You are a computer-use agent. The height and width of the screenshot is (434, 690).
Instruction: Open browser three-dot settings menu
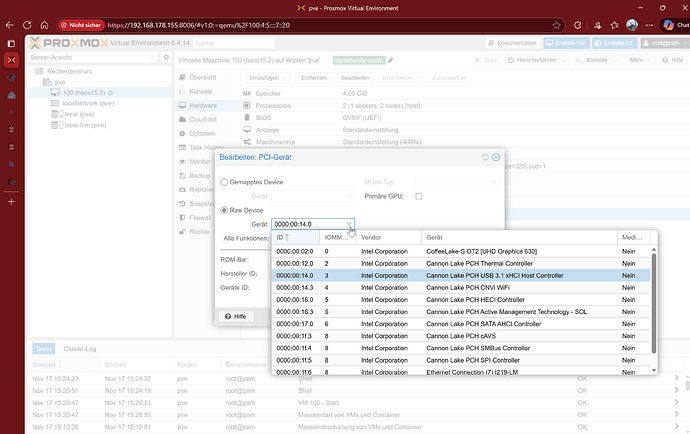pos(650,25)
